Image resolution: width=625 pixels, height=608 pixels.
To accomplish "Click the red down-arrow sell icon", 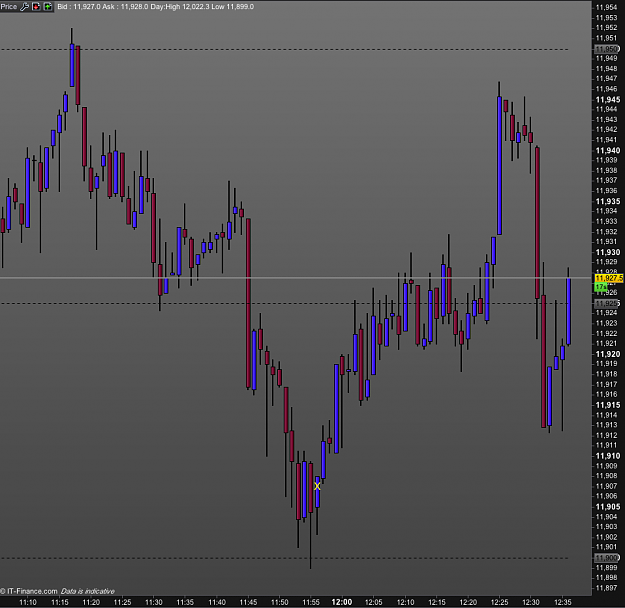I will [x=36, y=6].
